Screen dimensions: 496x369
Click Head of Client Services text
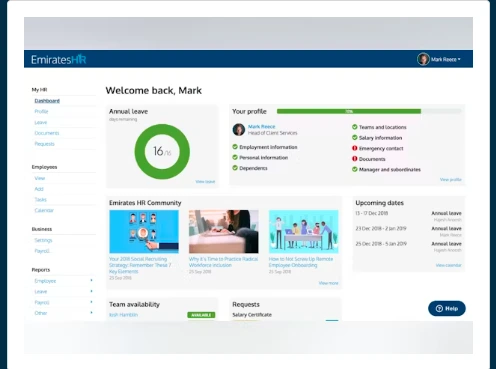[x=272, y=133]
